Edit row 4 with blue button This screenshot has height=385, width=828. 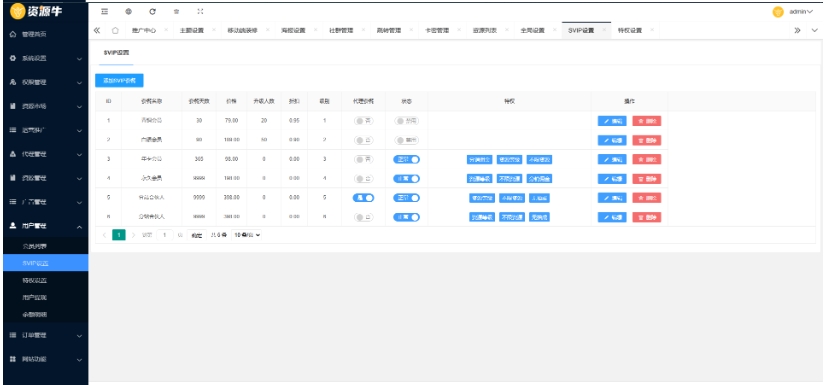(x=612, y=179)
